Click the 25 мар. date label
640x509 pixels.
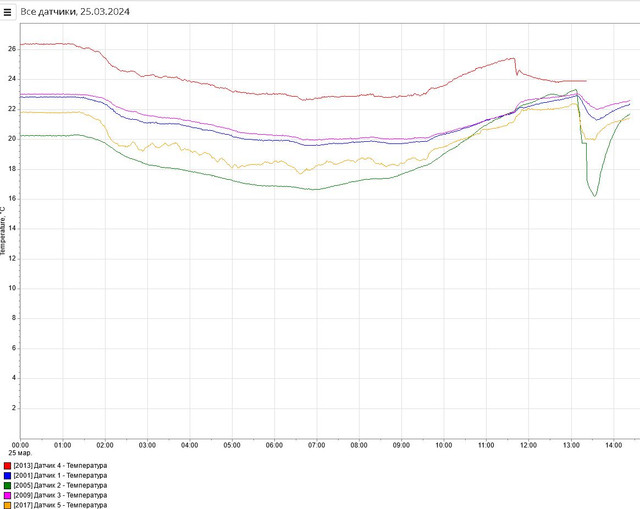[20, 453]
